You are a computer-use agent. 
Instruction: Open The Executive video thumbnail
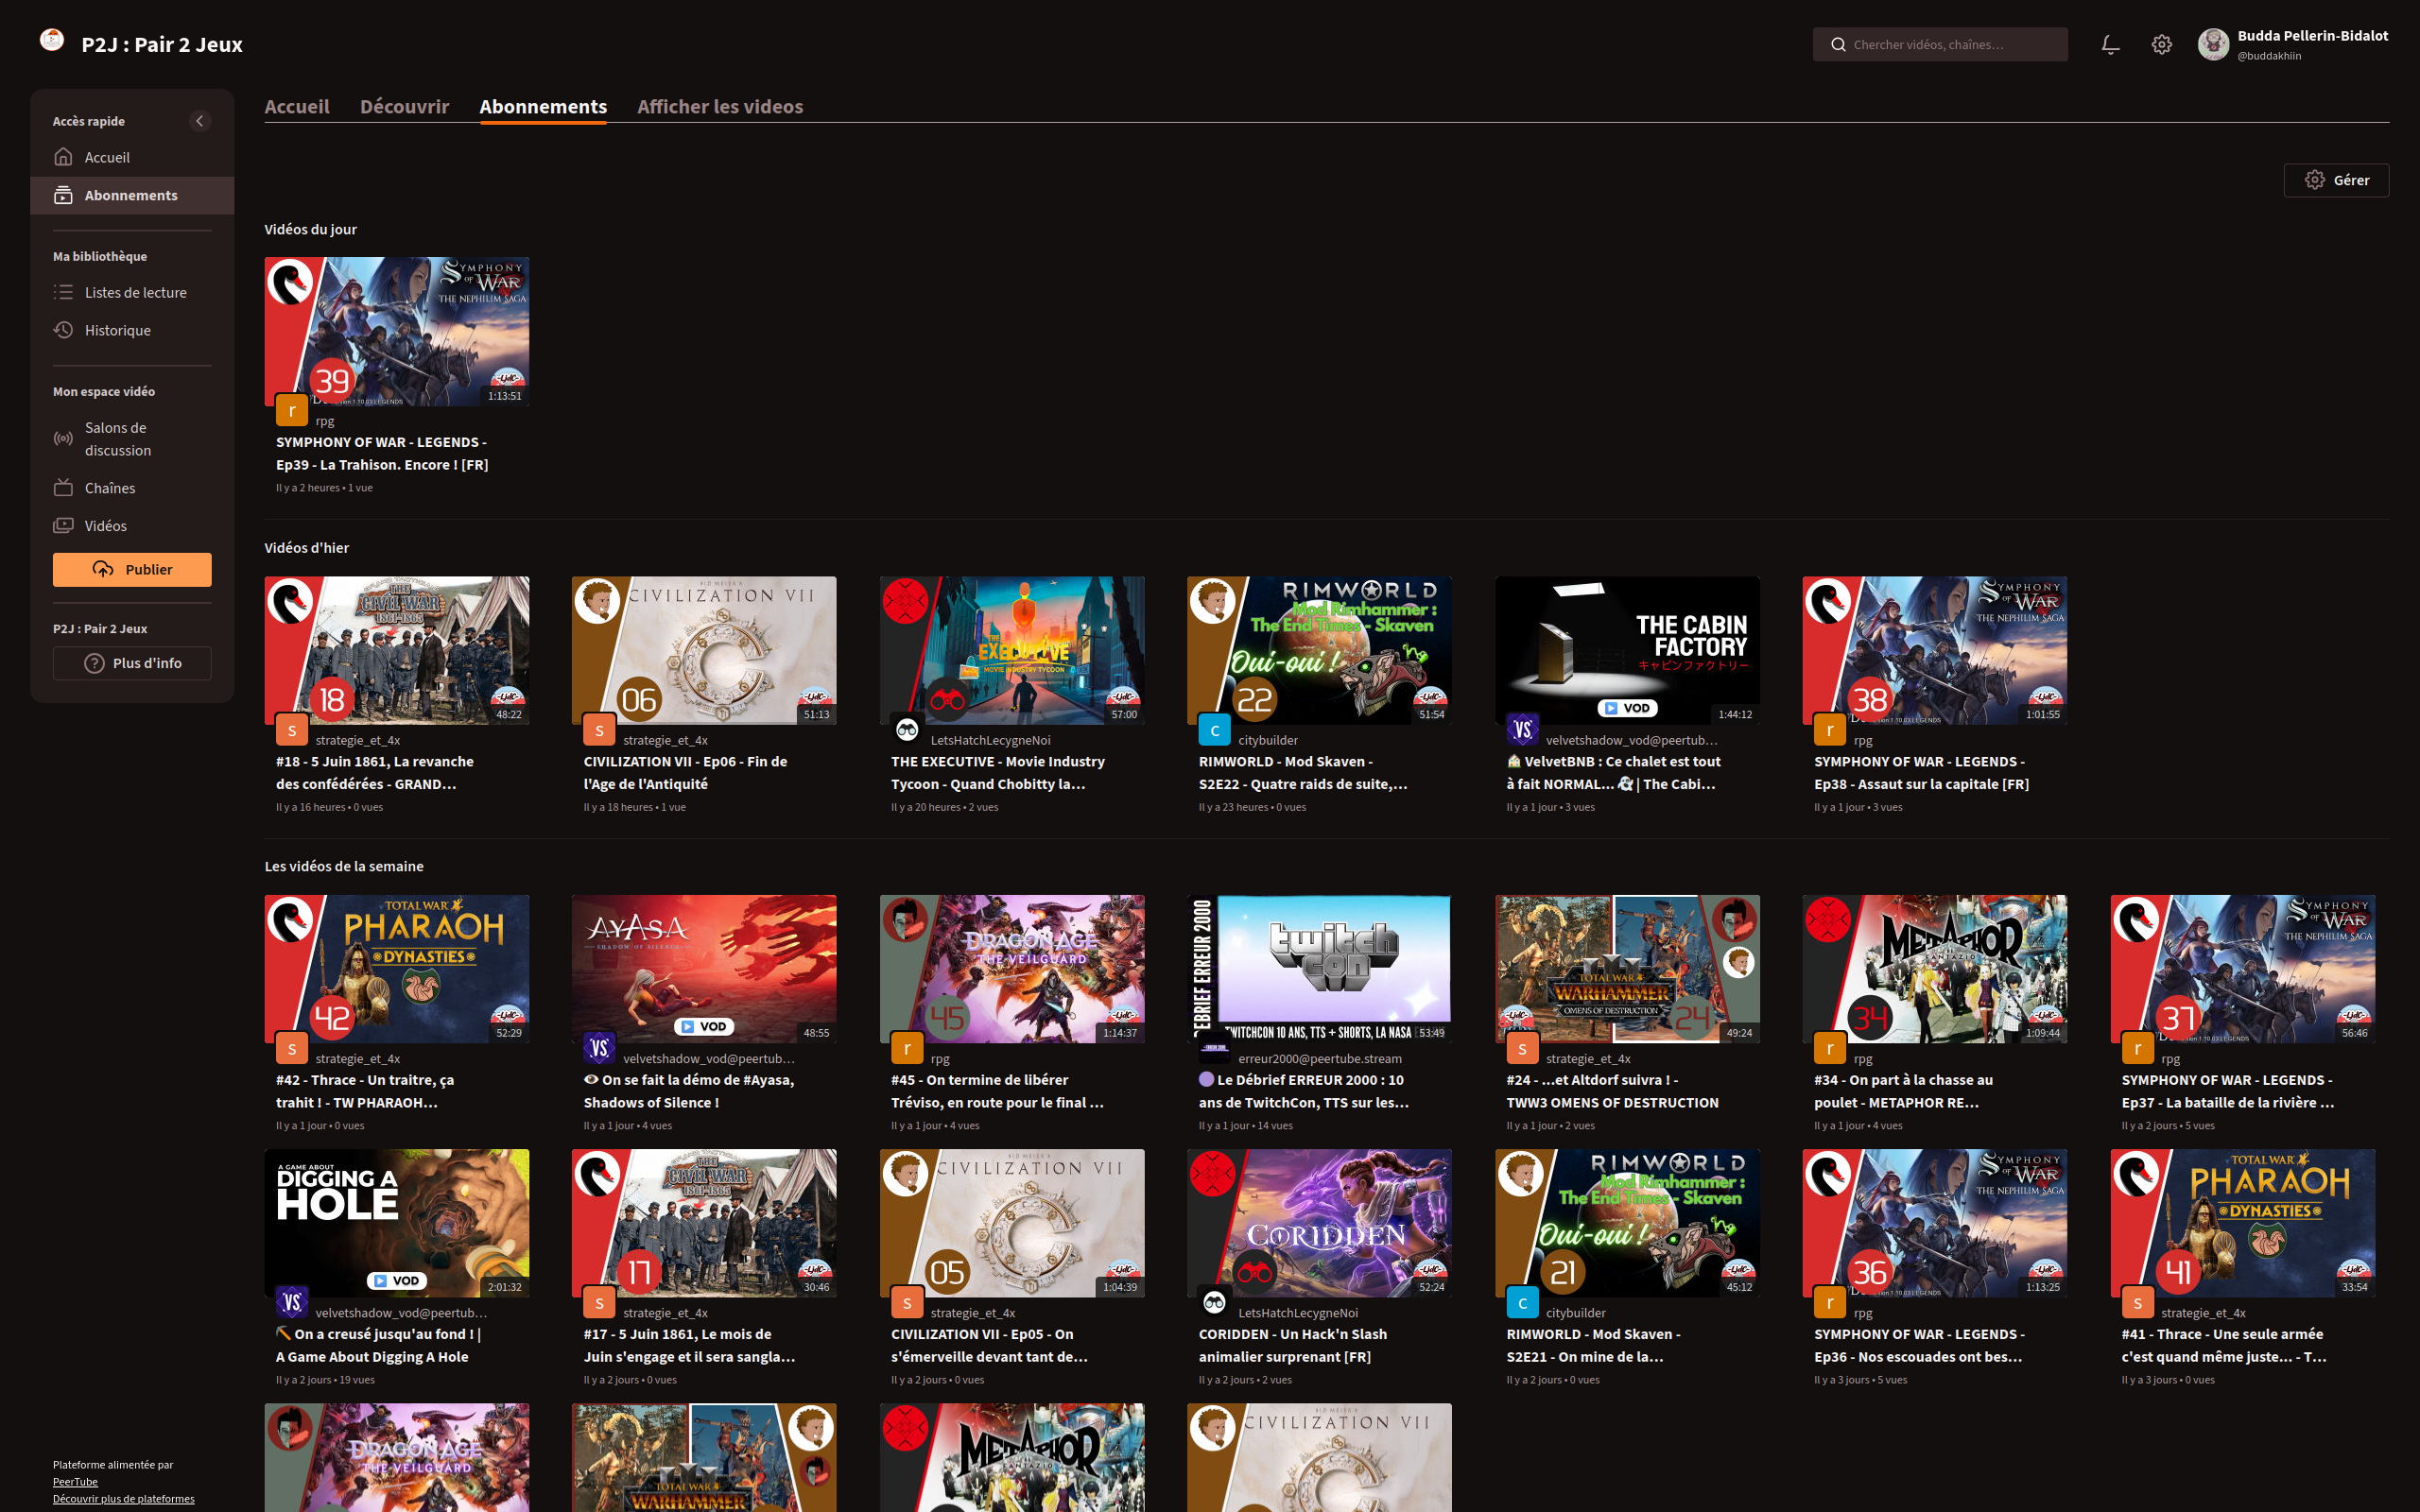[1012, 650]
